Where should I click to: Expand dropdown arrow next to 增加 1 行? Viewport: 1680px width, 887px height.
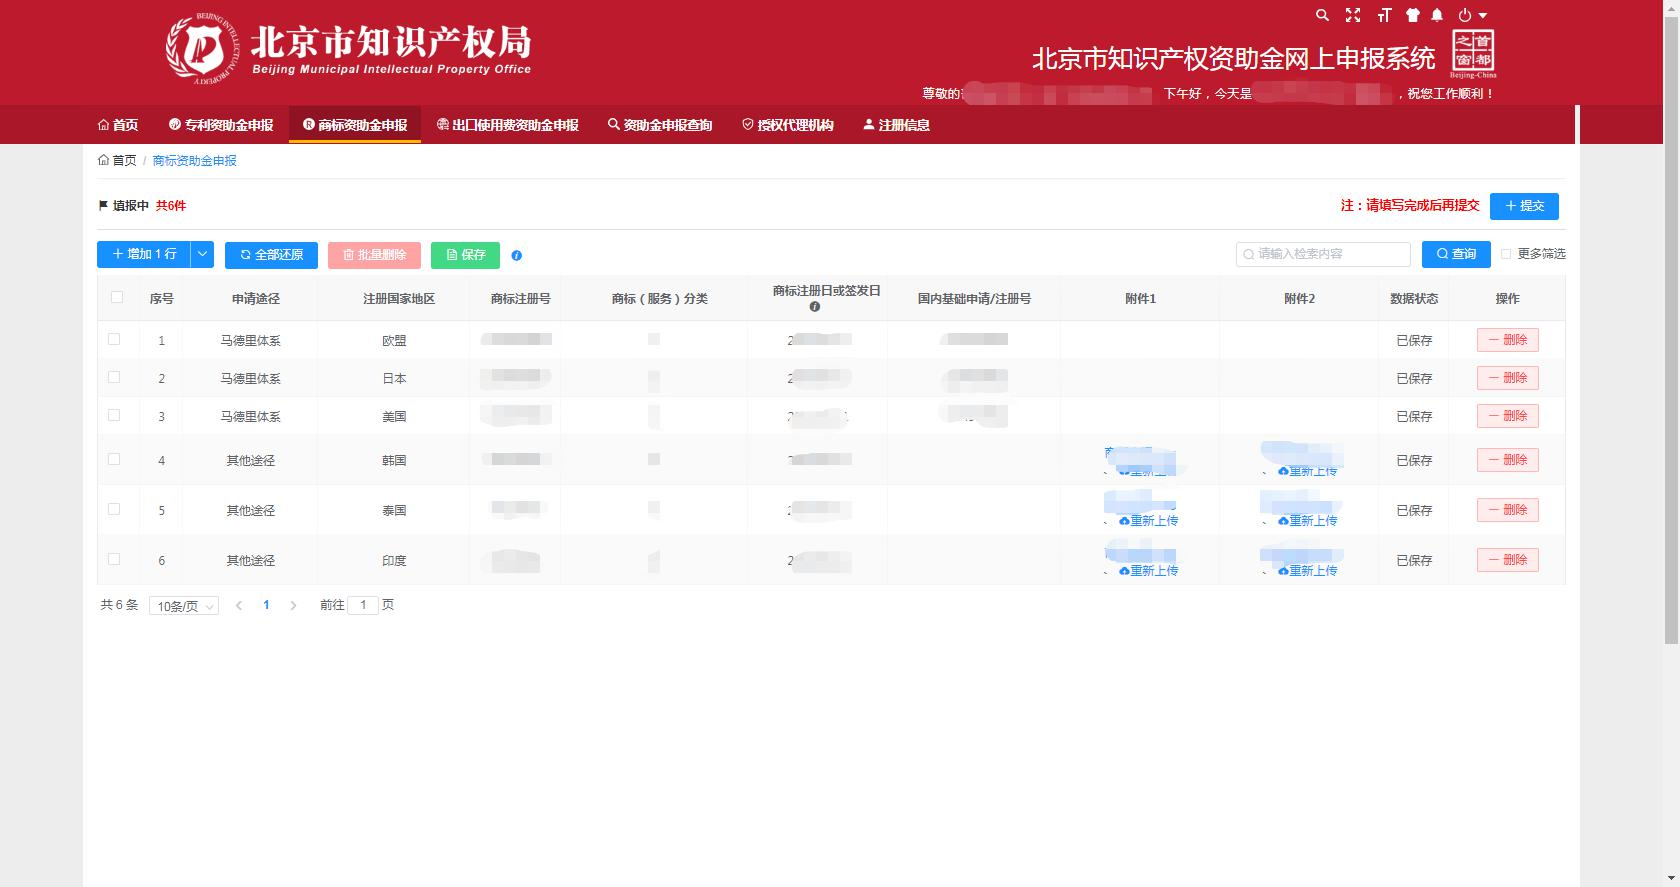202,254
